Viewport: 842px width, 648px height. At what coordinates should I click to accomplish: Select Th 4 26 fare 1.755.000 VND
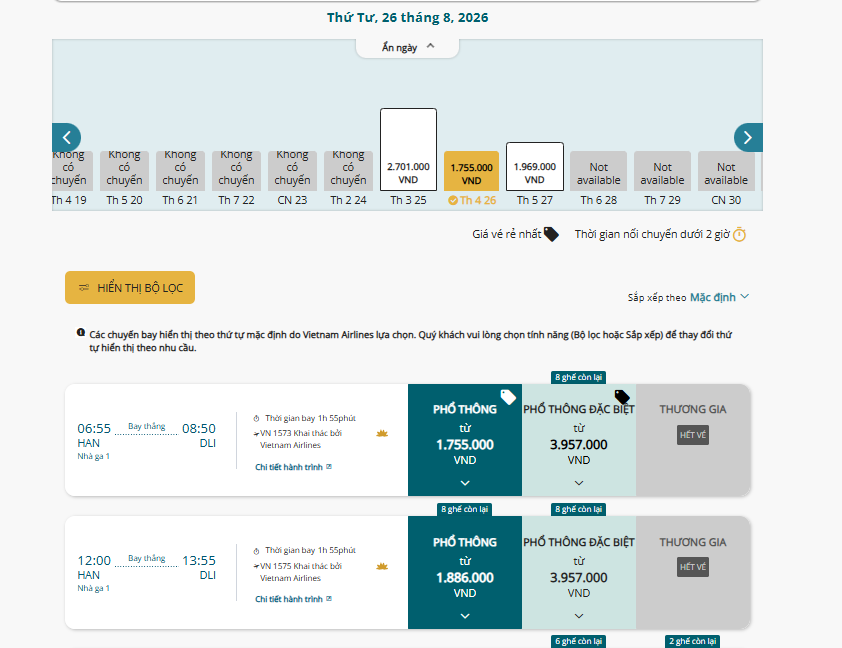coord(471,171)
